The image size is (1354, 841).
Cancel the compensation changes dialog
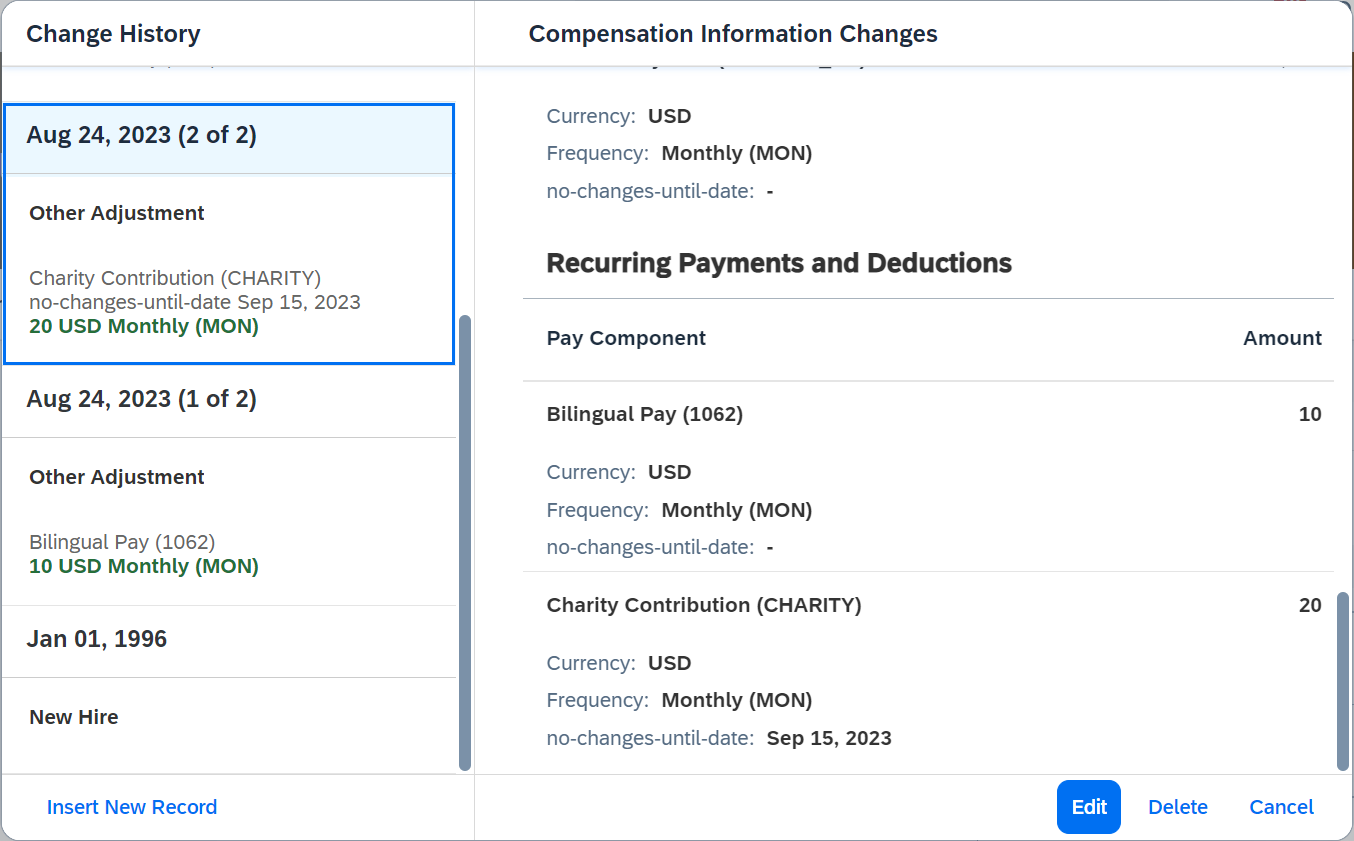(1281, 807)
